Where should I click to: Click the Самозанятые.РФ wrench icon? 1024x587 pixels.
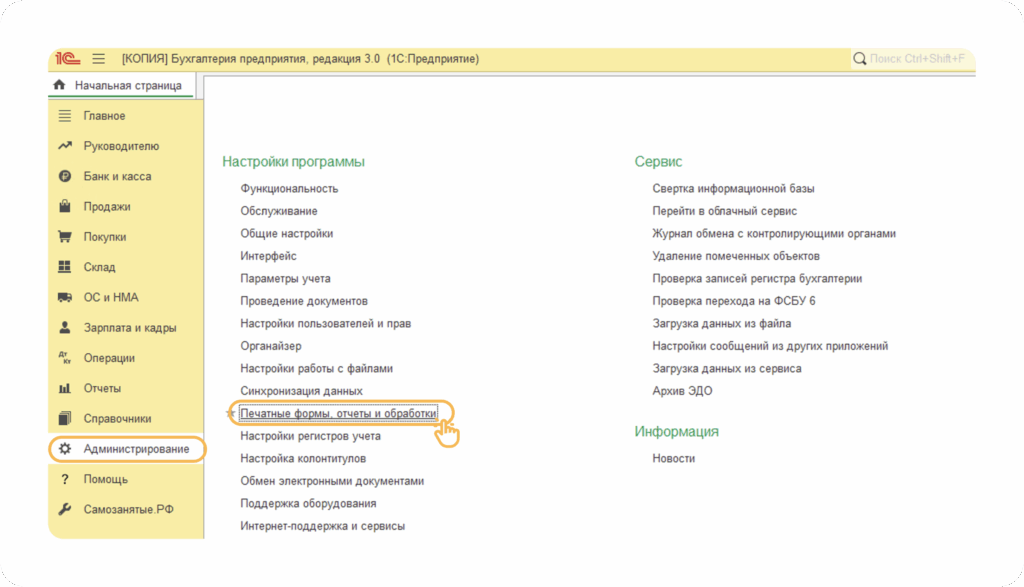click(65, 510)
